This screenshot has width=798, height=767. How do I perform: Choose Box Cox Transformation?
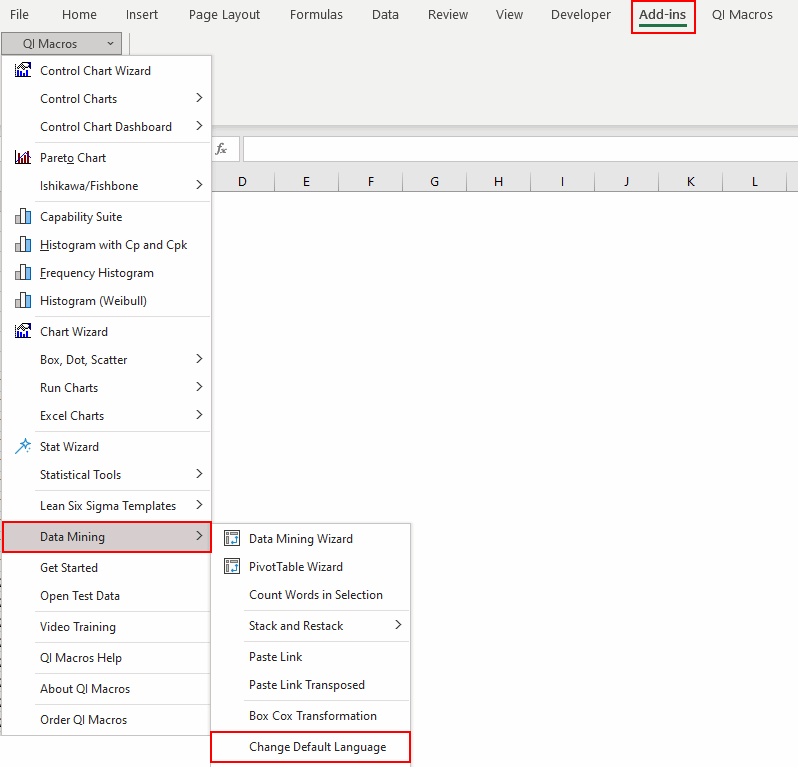tap(310, 716)
